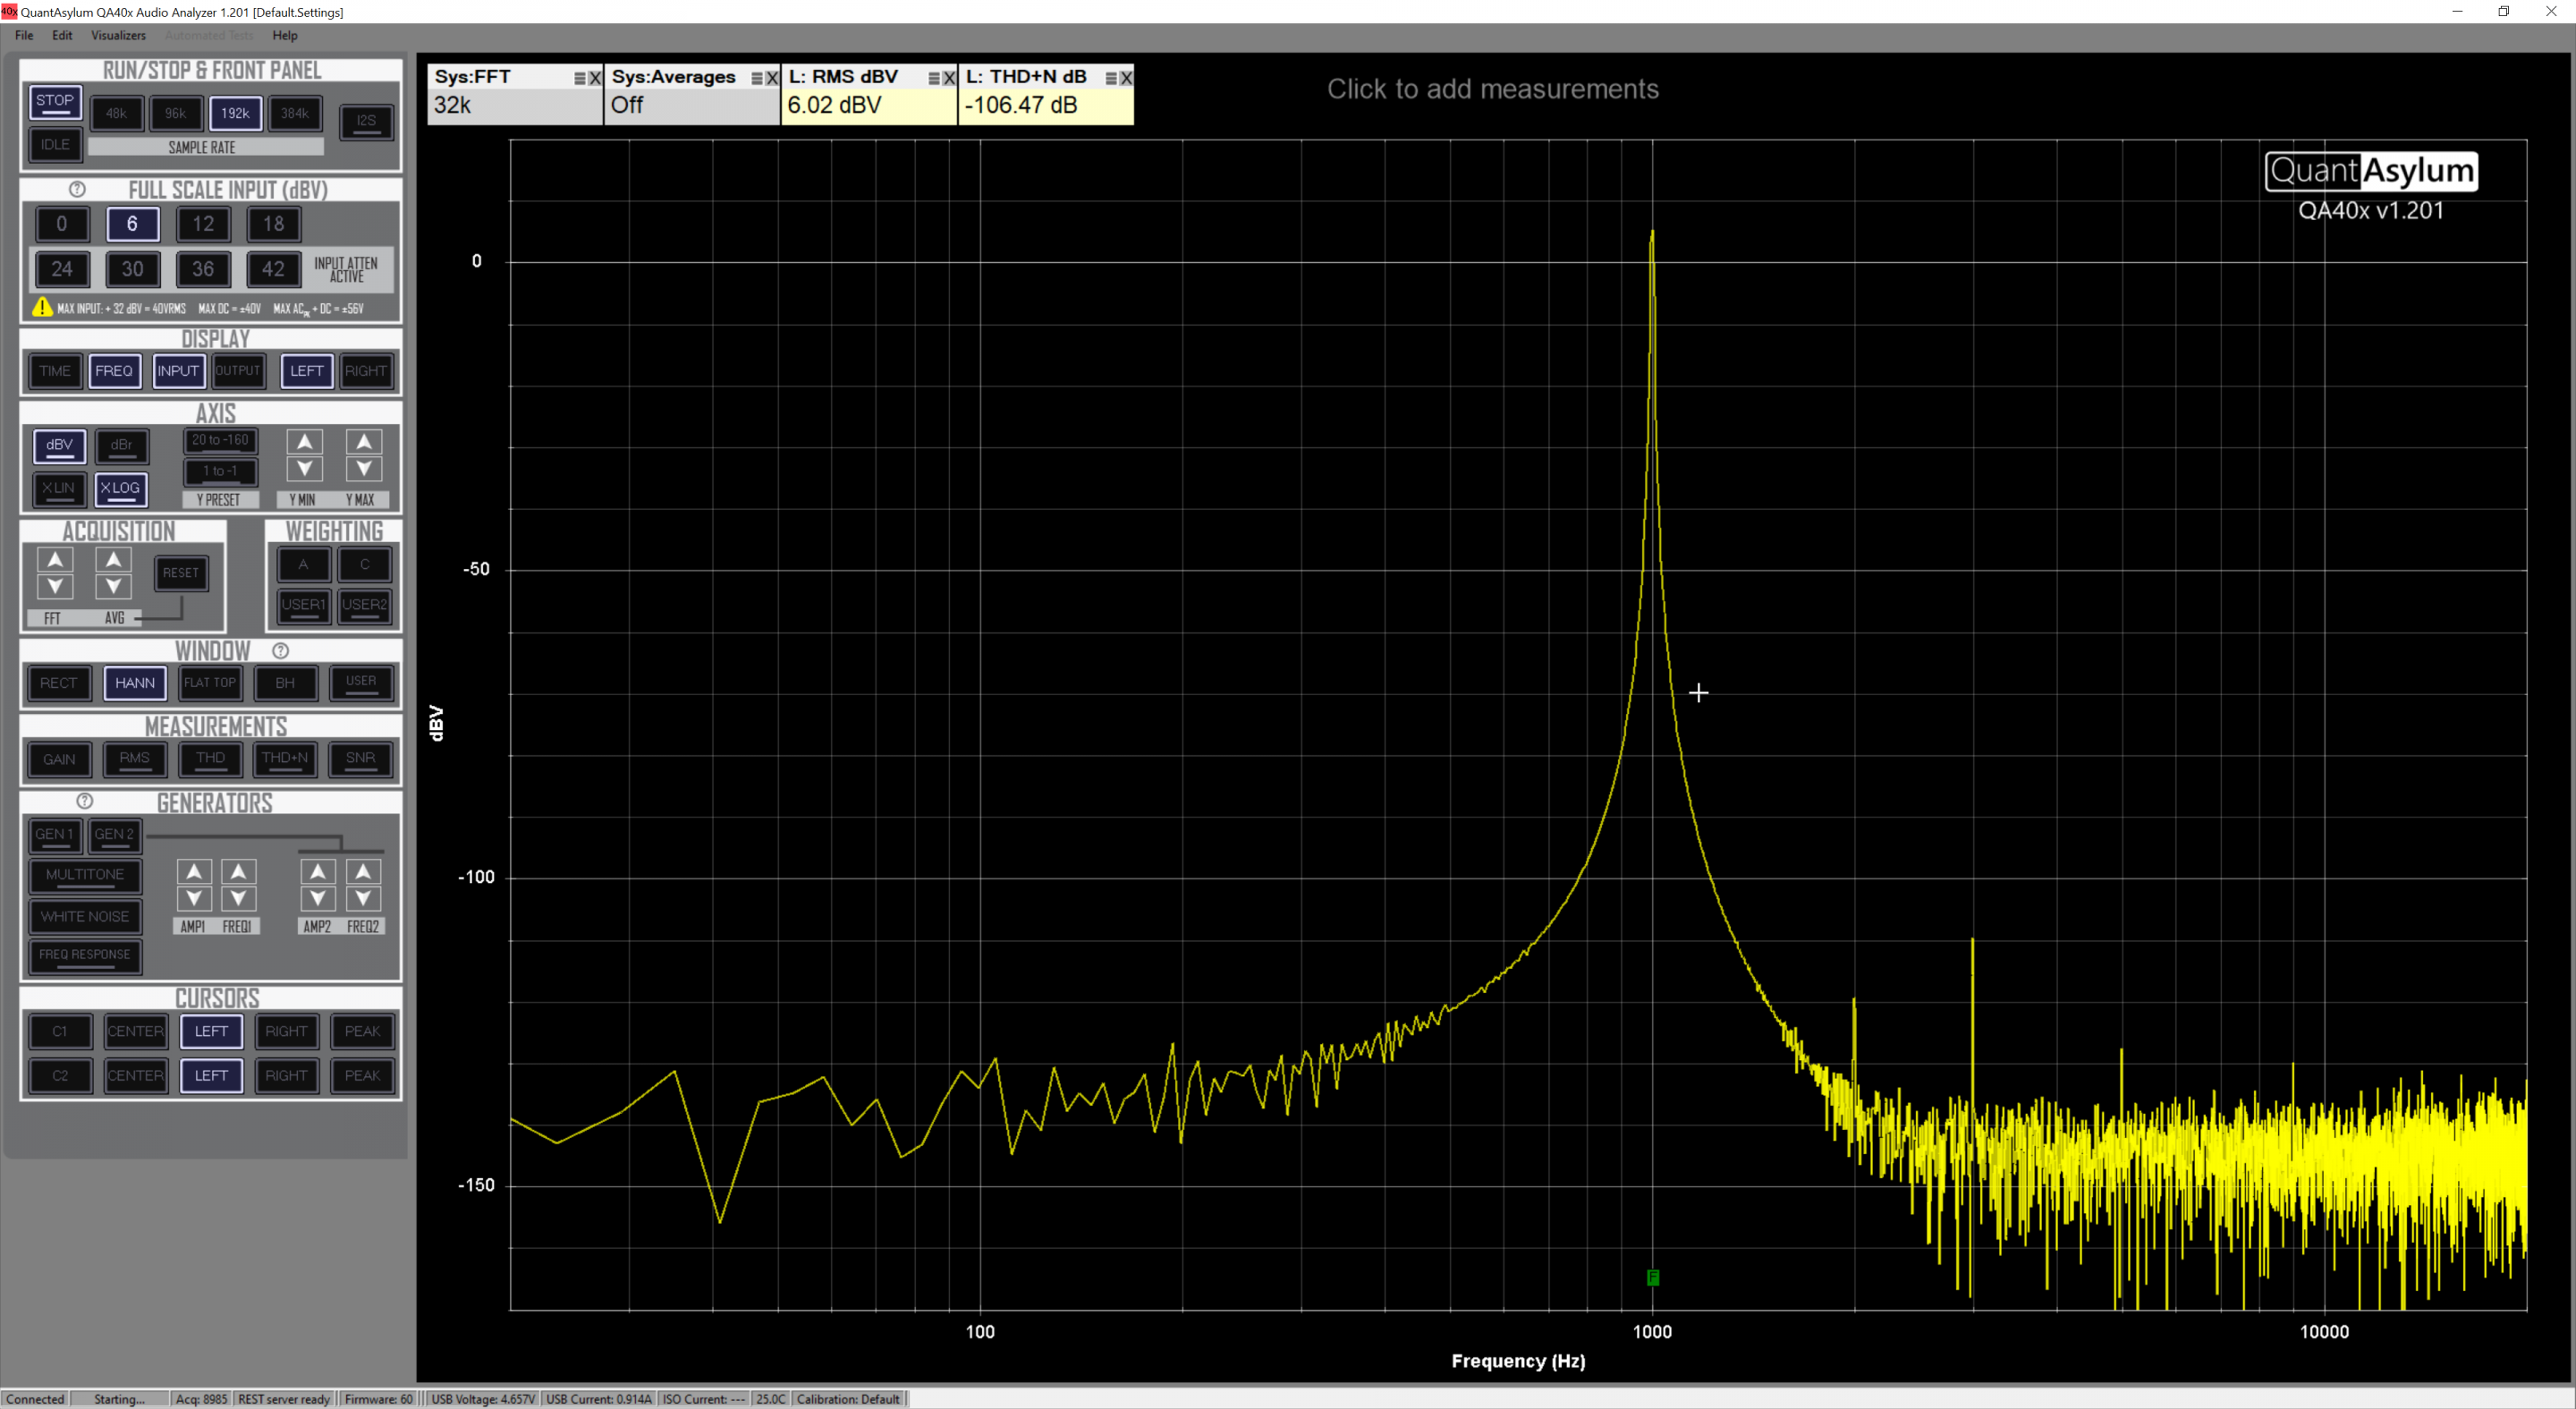Toggle cursor C1

pyautogui.click(x=60, y=1031)
